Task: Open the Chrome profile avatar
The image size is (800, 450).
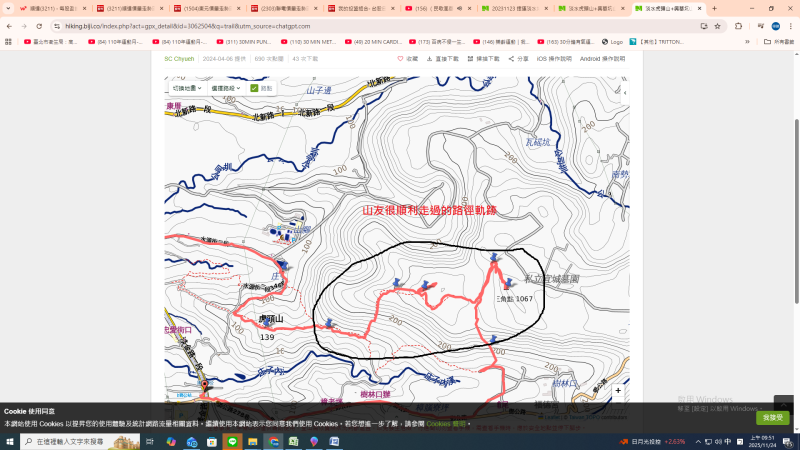Action: pyautogui.click(x=776, y=26)
